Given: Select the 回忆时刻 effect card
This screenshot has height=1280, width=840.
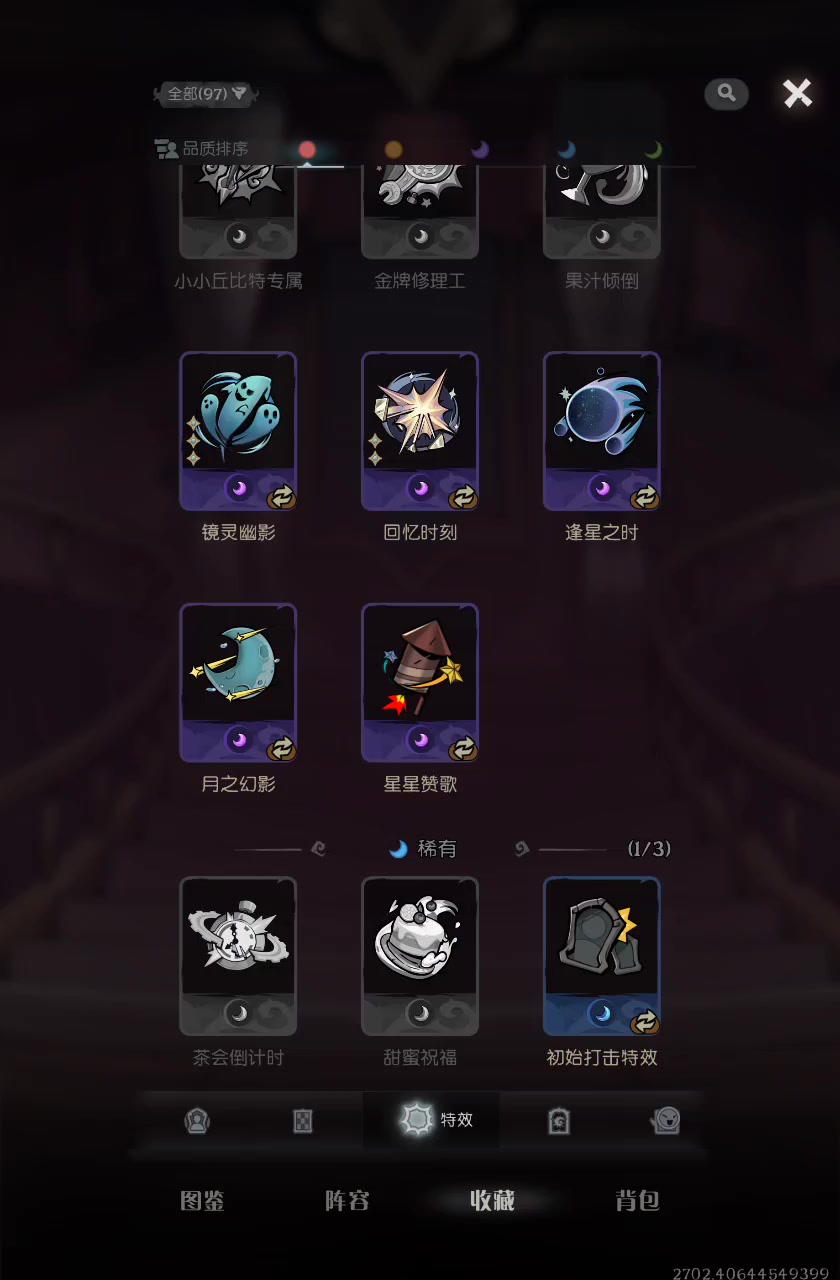Looking at the screenshot, I should (420, 431).
